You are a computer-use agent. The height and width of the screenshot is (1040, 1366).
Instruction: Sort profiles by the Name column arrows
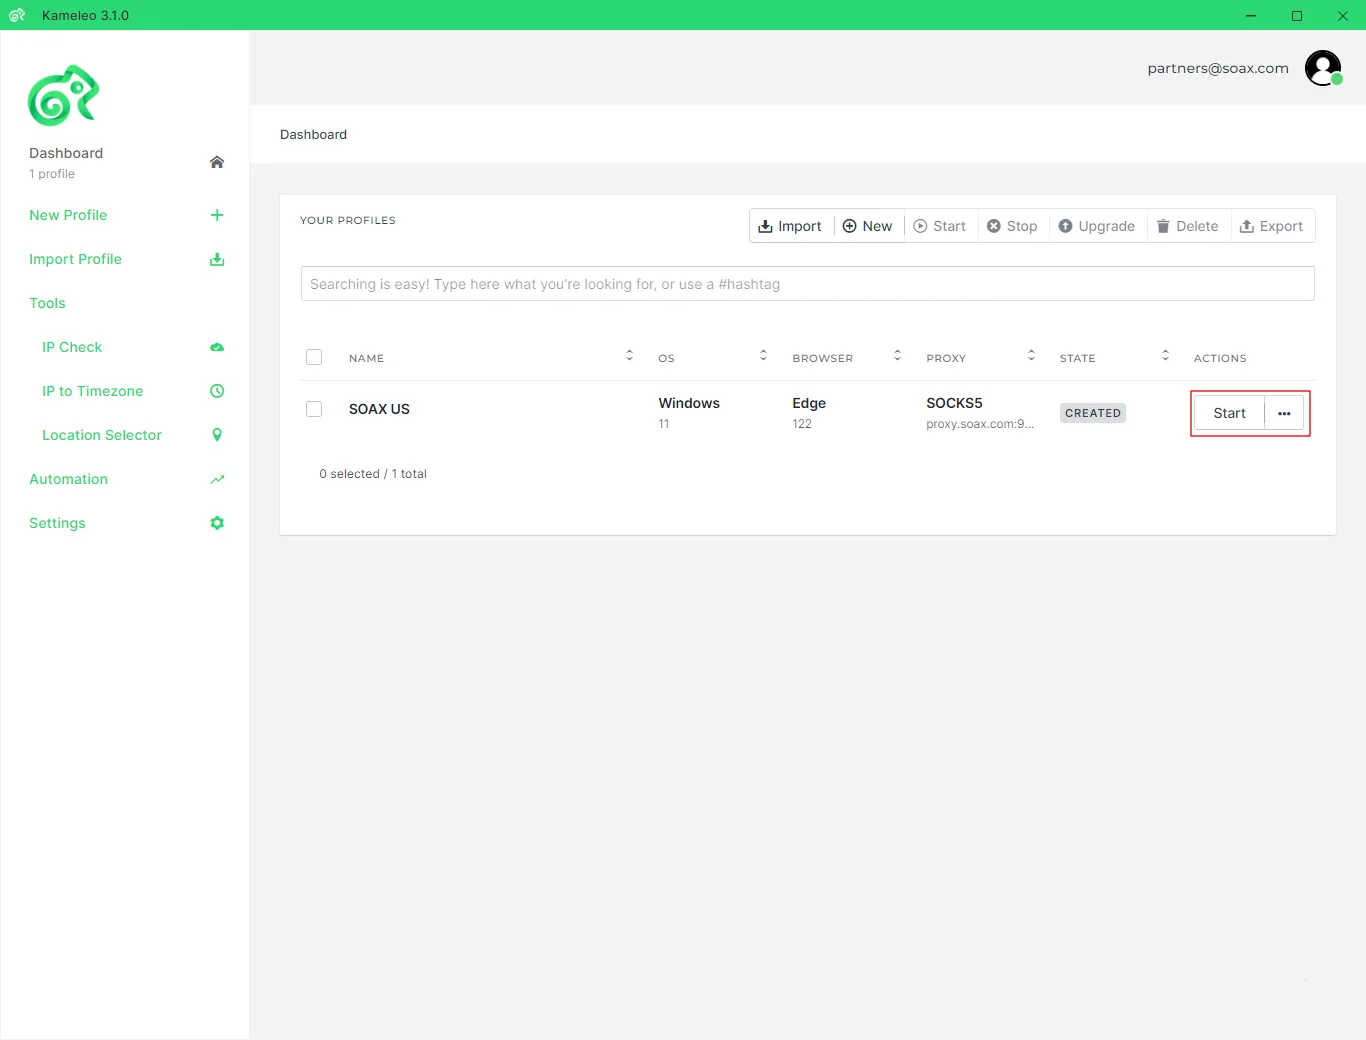(629, 355)
